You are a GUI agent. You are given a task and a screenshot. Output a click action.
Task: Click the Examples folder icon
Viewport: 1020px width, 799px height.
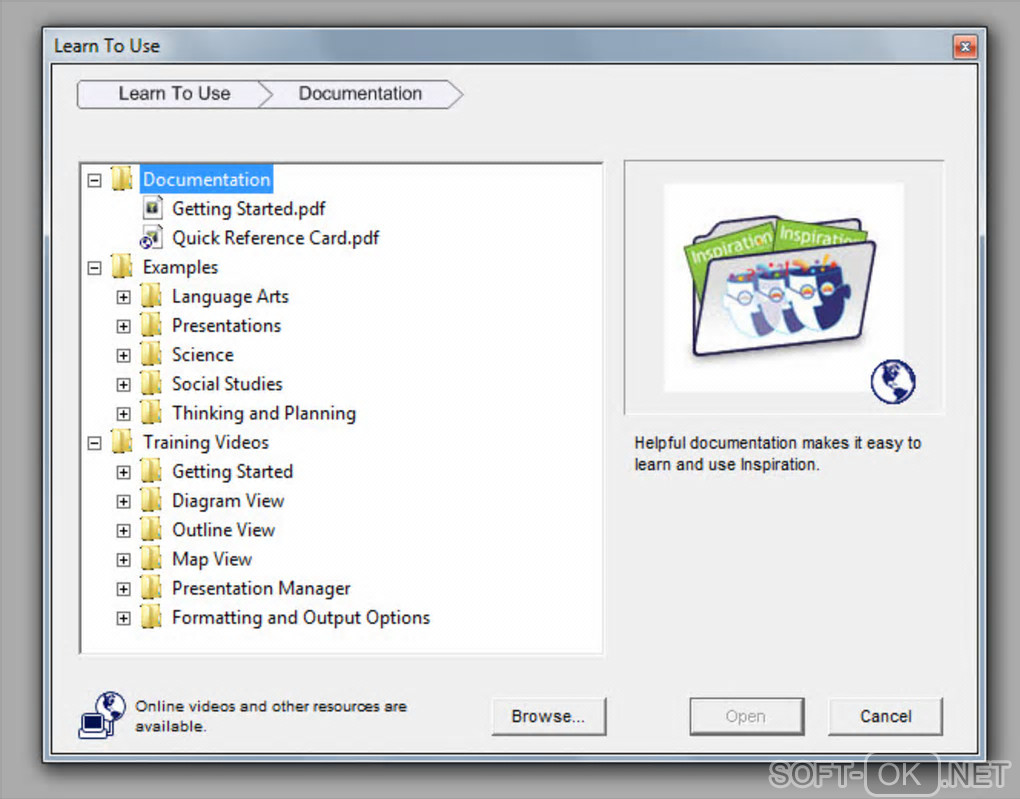point(122,267)
